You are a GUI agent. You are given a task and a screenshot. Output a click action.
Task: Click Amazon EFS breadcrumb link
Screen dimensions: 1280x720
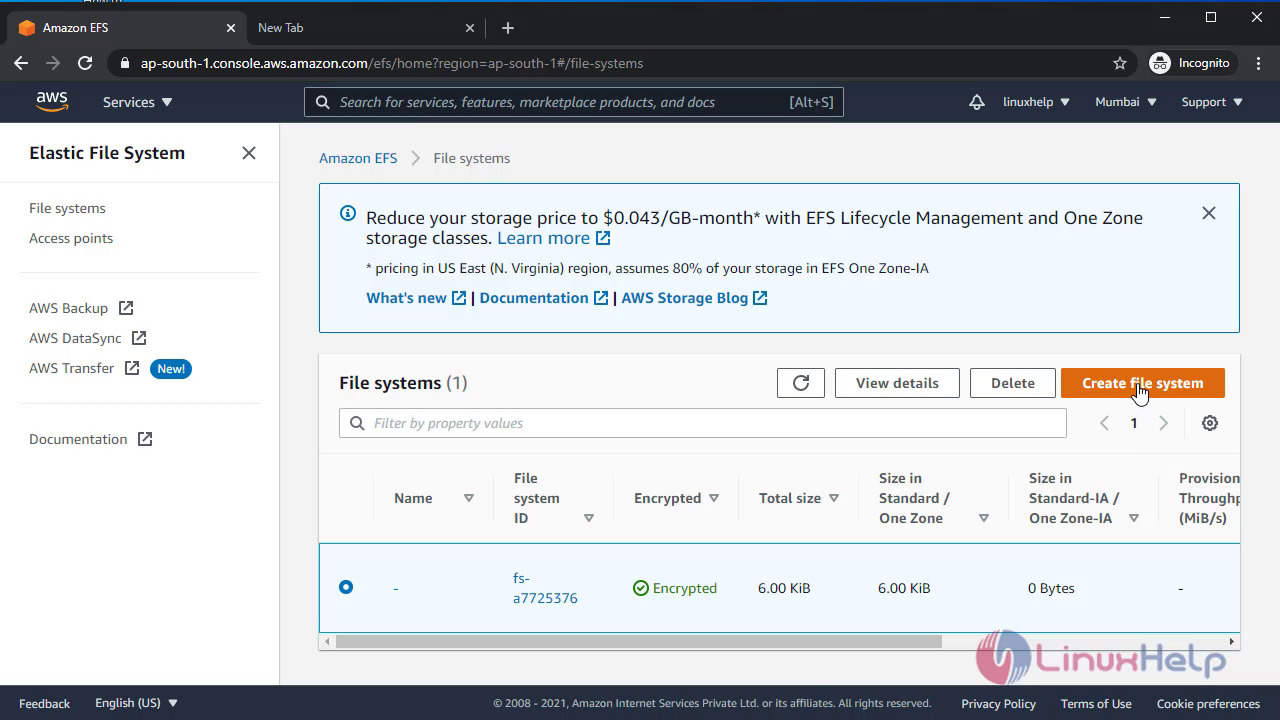click(x=358, y=158)
